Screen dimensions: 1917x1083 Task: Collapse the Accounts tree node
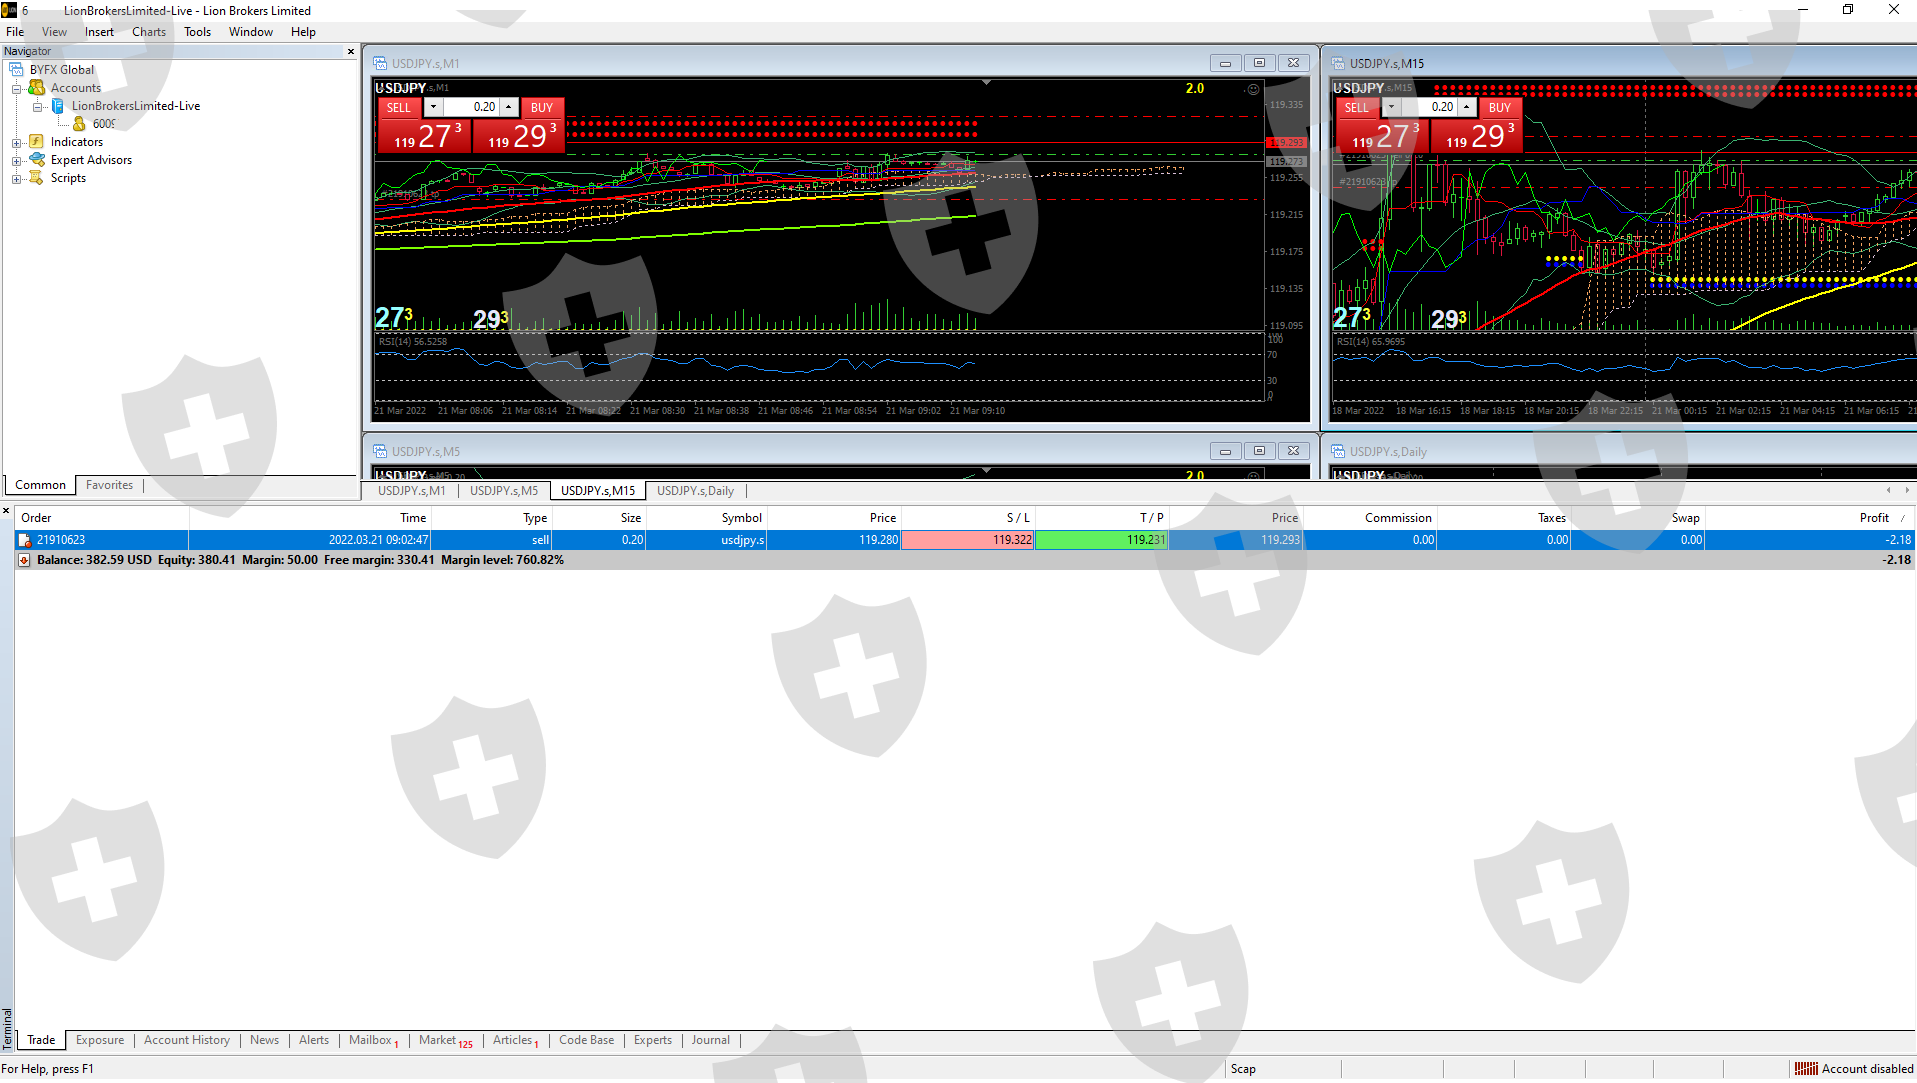pos(16,89)
